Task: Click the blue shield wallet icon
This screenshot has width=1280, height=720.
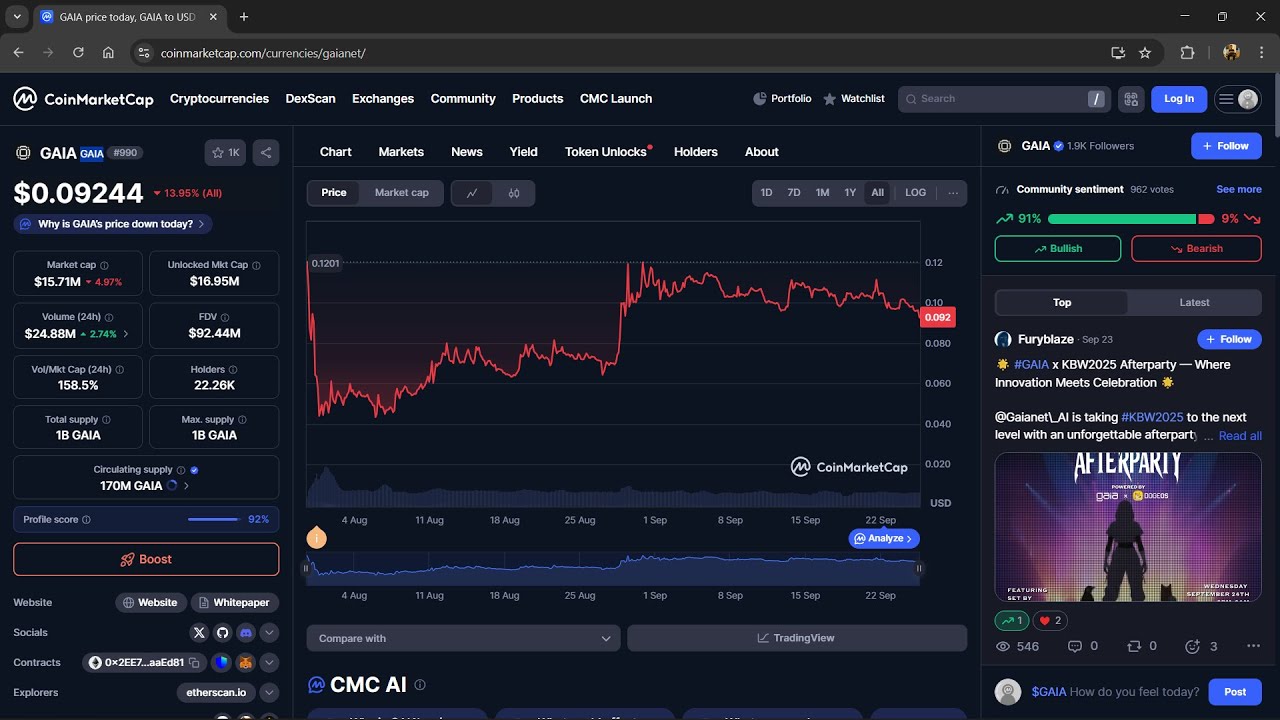Action: 222,663
